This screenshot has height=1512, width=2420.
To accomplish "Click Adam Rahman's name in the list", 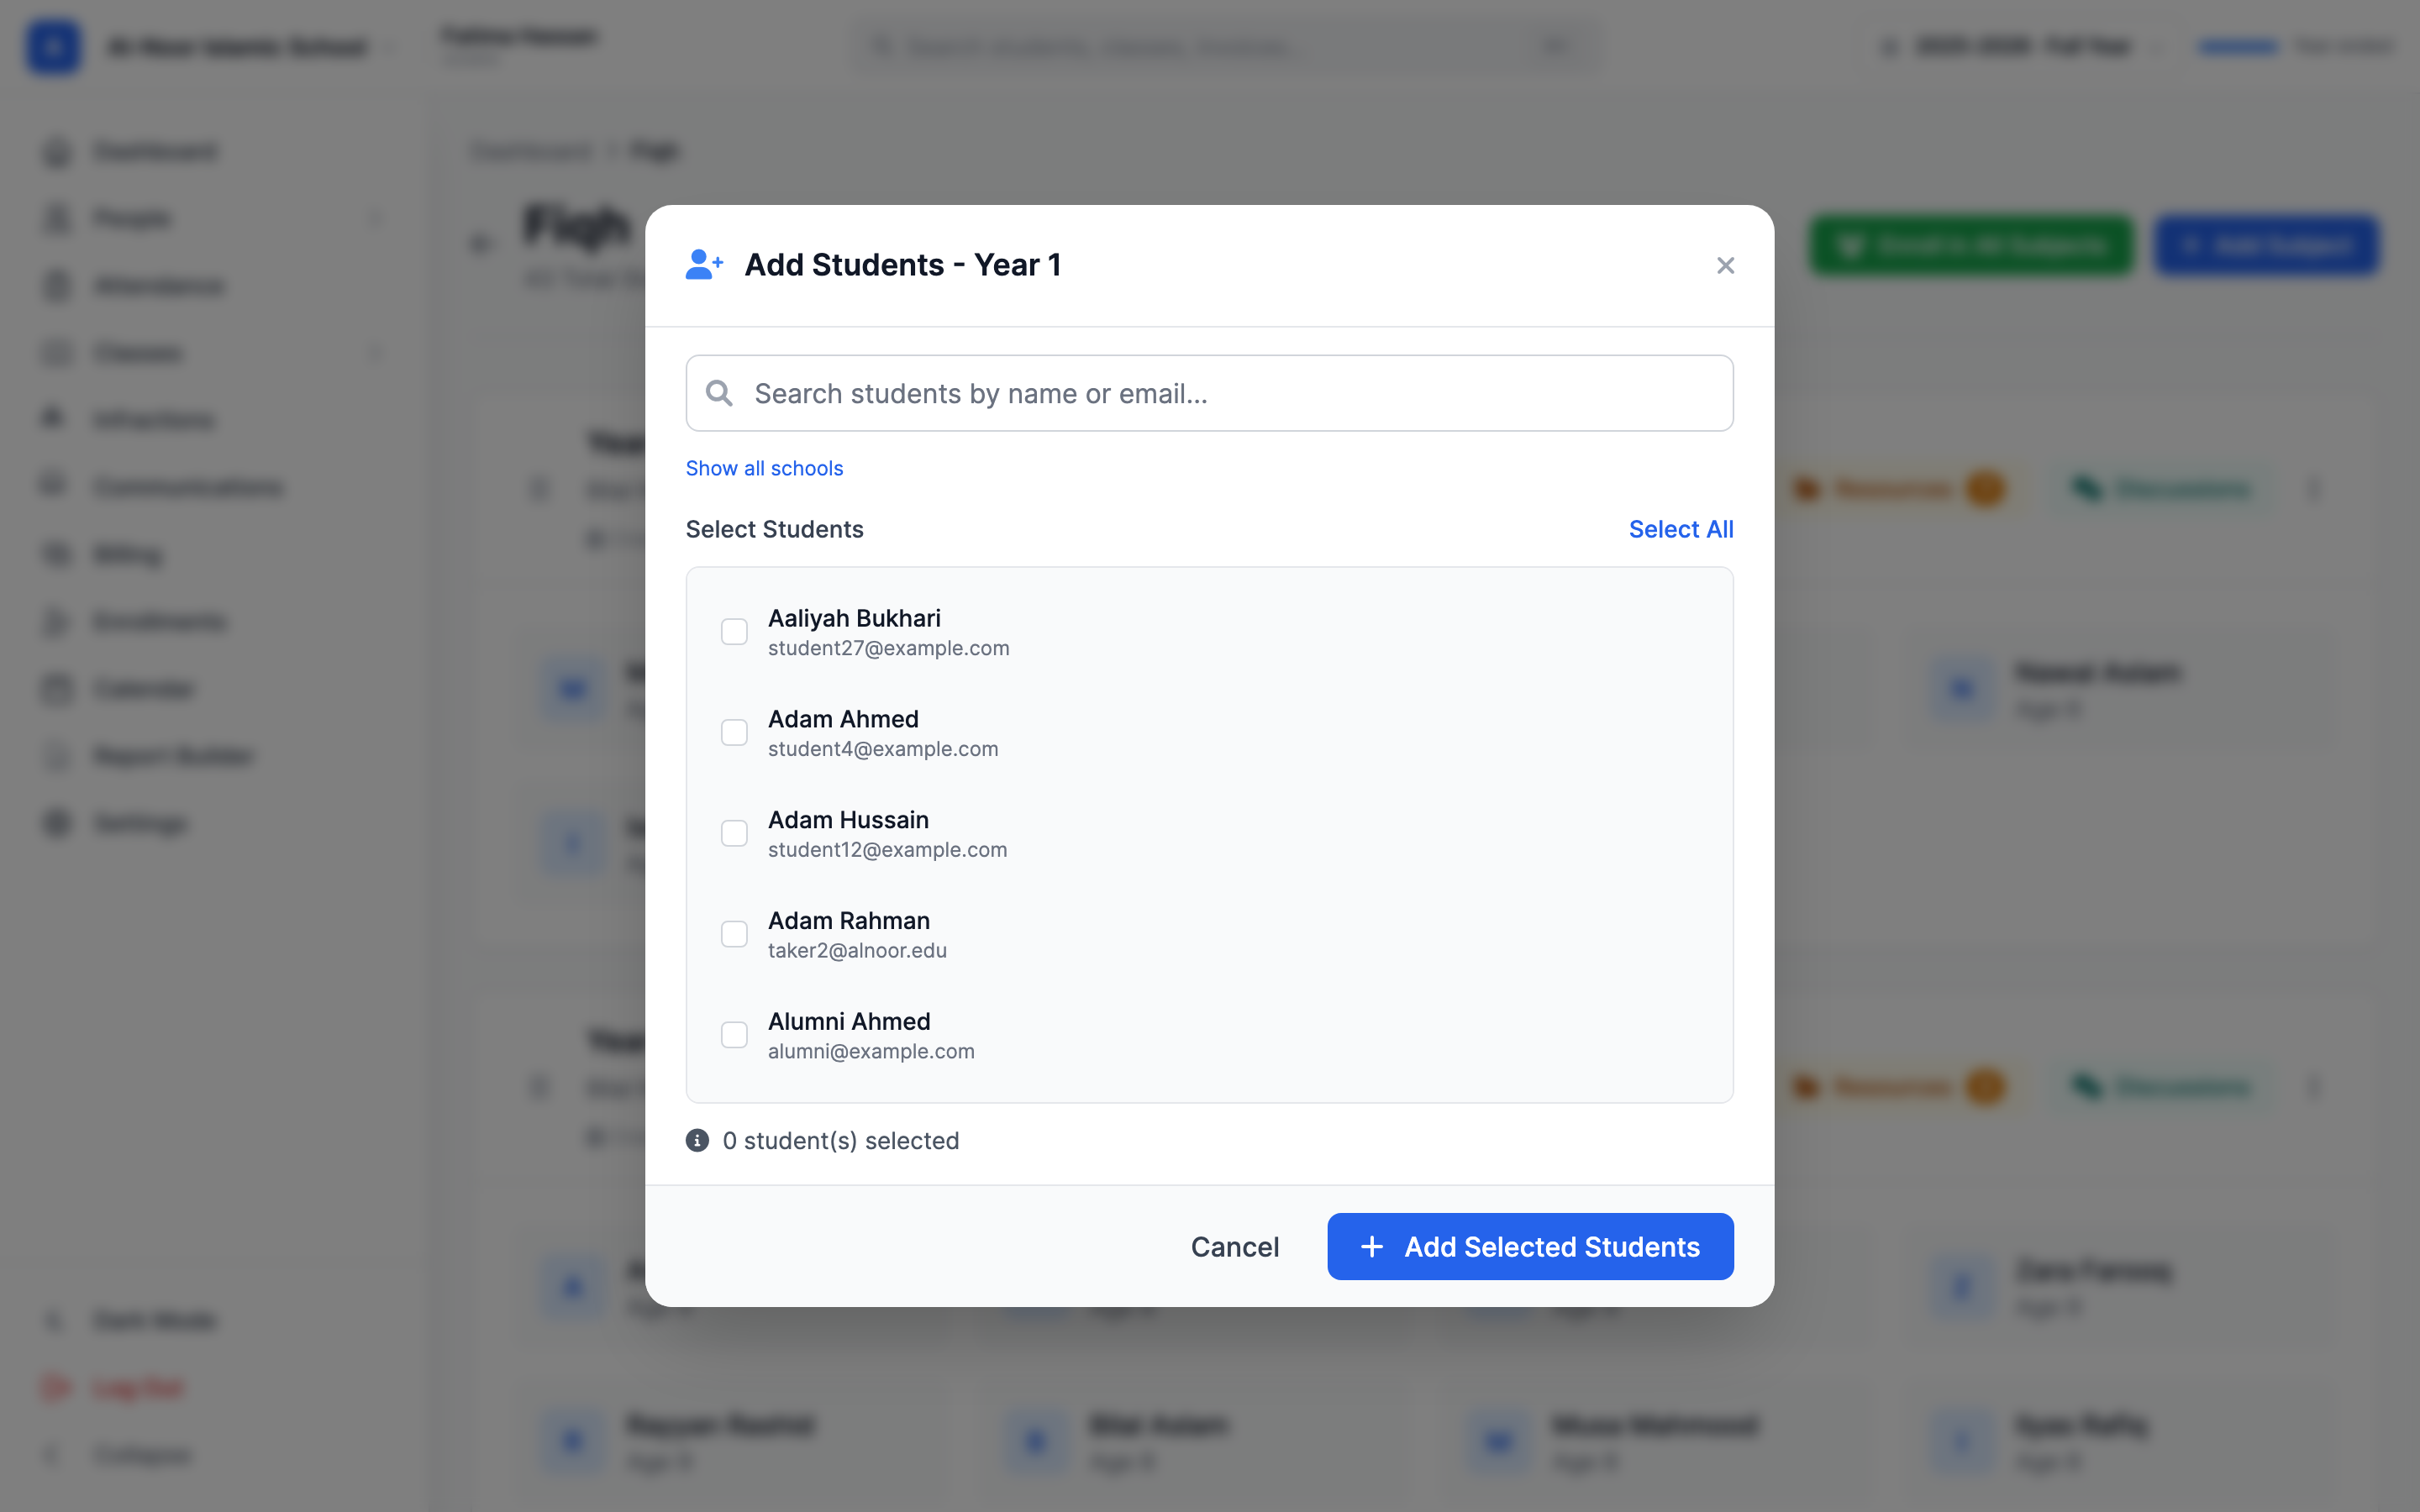I will pyautogui.click(x=848, y=920).
